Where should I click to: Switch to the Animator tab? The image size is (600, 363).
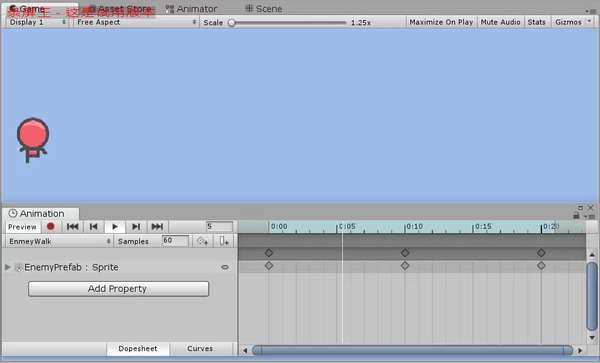click(192, 8)
